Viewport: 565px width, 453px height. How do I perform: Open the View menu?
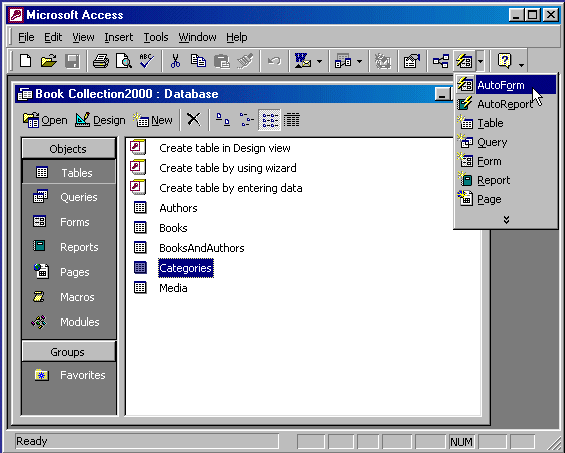point(83,37)
